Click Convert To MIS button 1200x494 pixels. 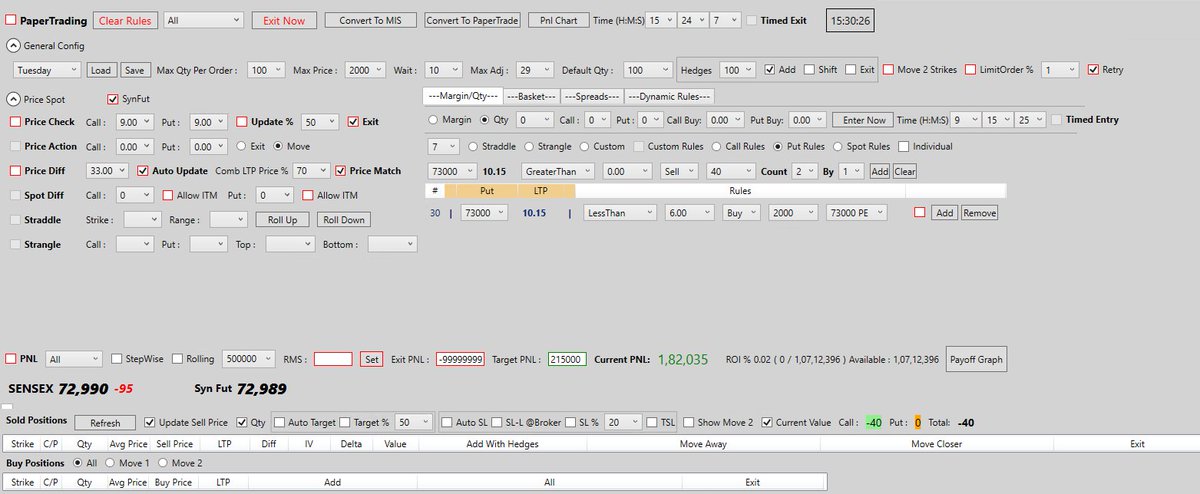pyautogui.click(x=370, y=20)
